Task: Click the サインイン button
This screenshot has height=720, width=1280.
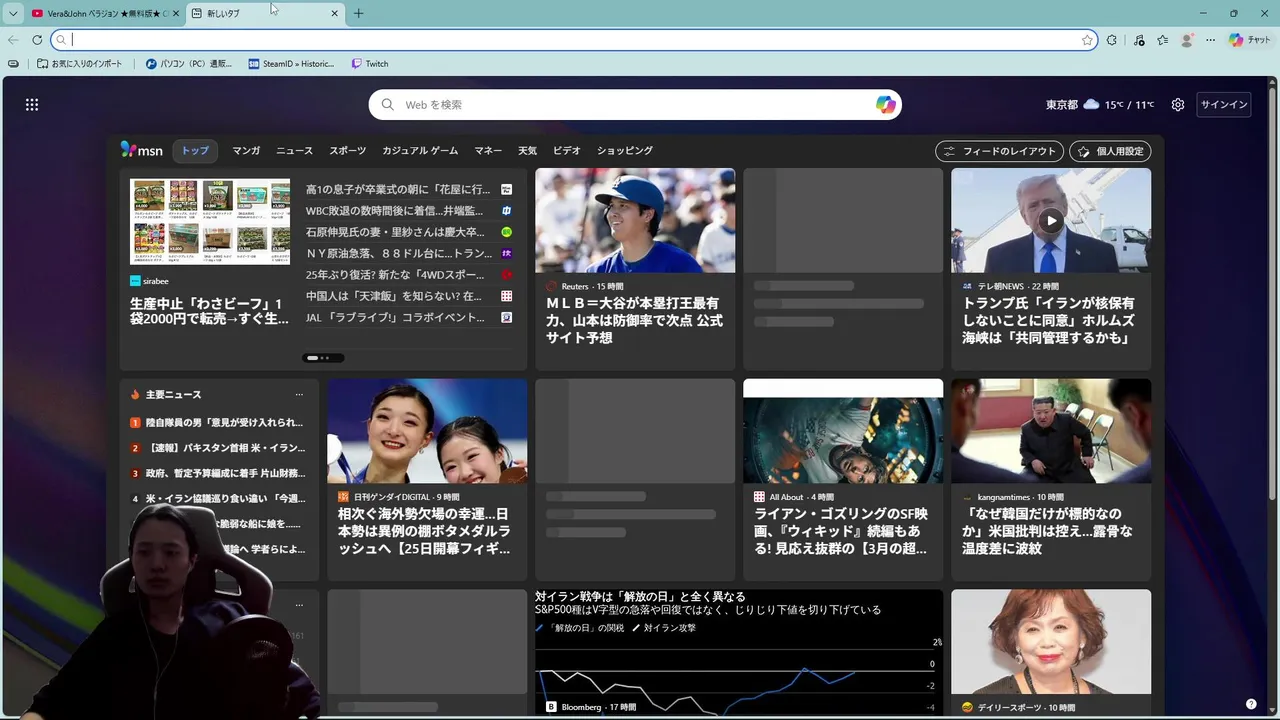Action: pos(1224,105)
